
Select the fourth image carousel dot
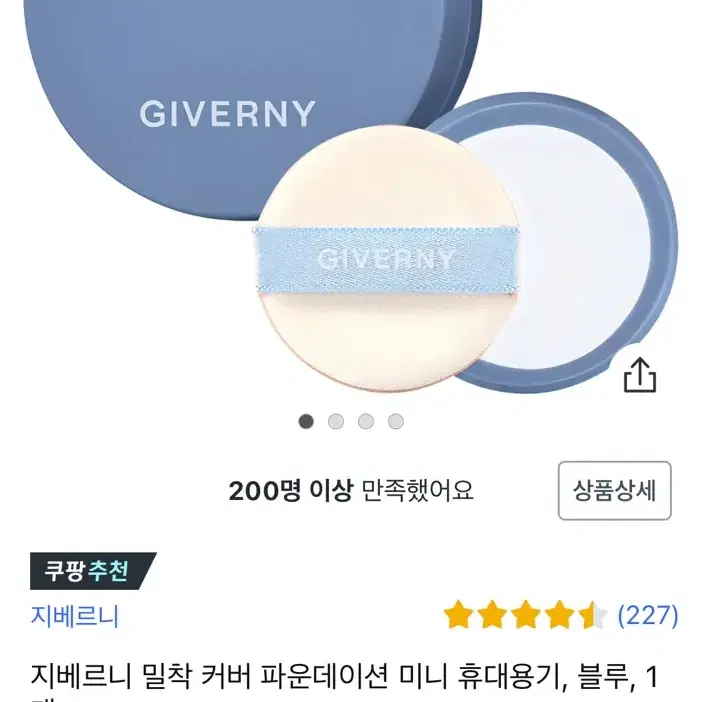396,421
